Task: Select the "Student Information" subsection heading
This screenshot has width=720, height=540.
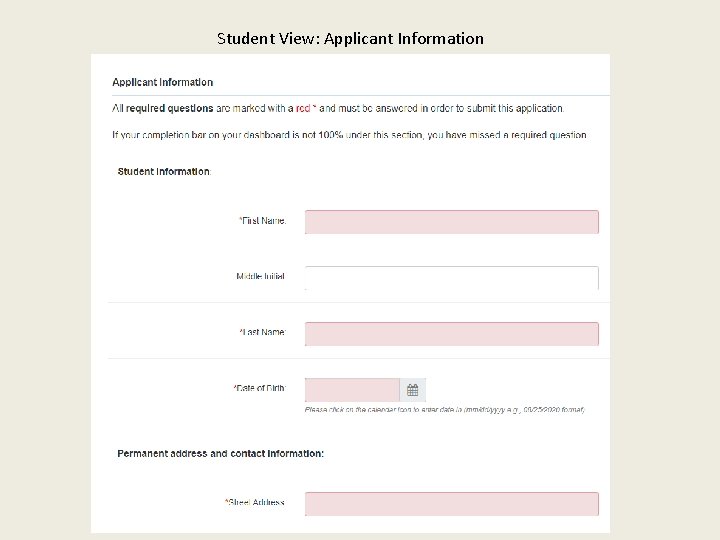Action: [x=164, y=172]
